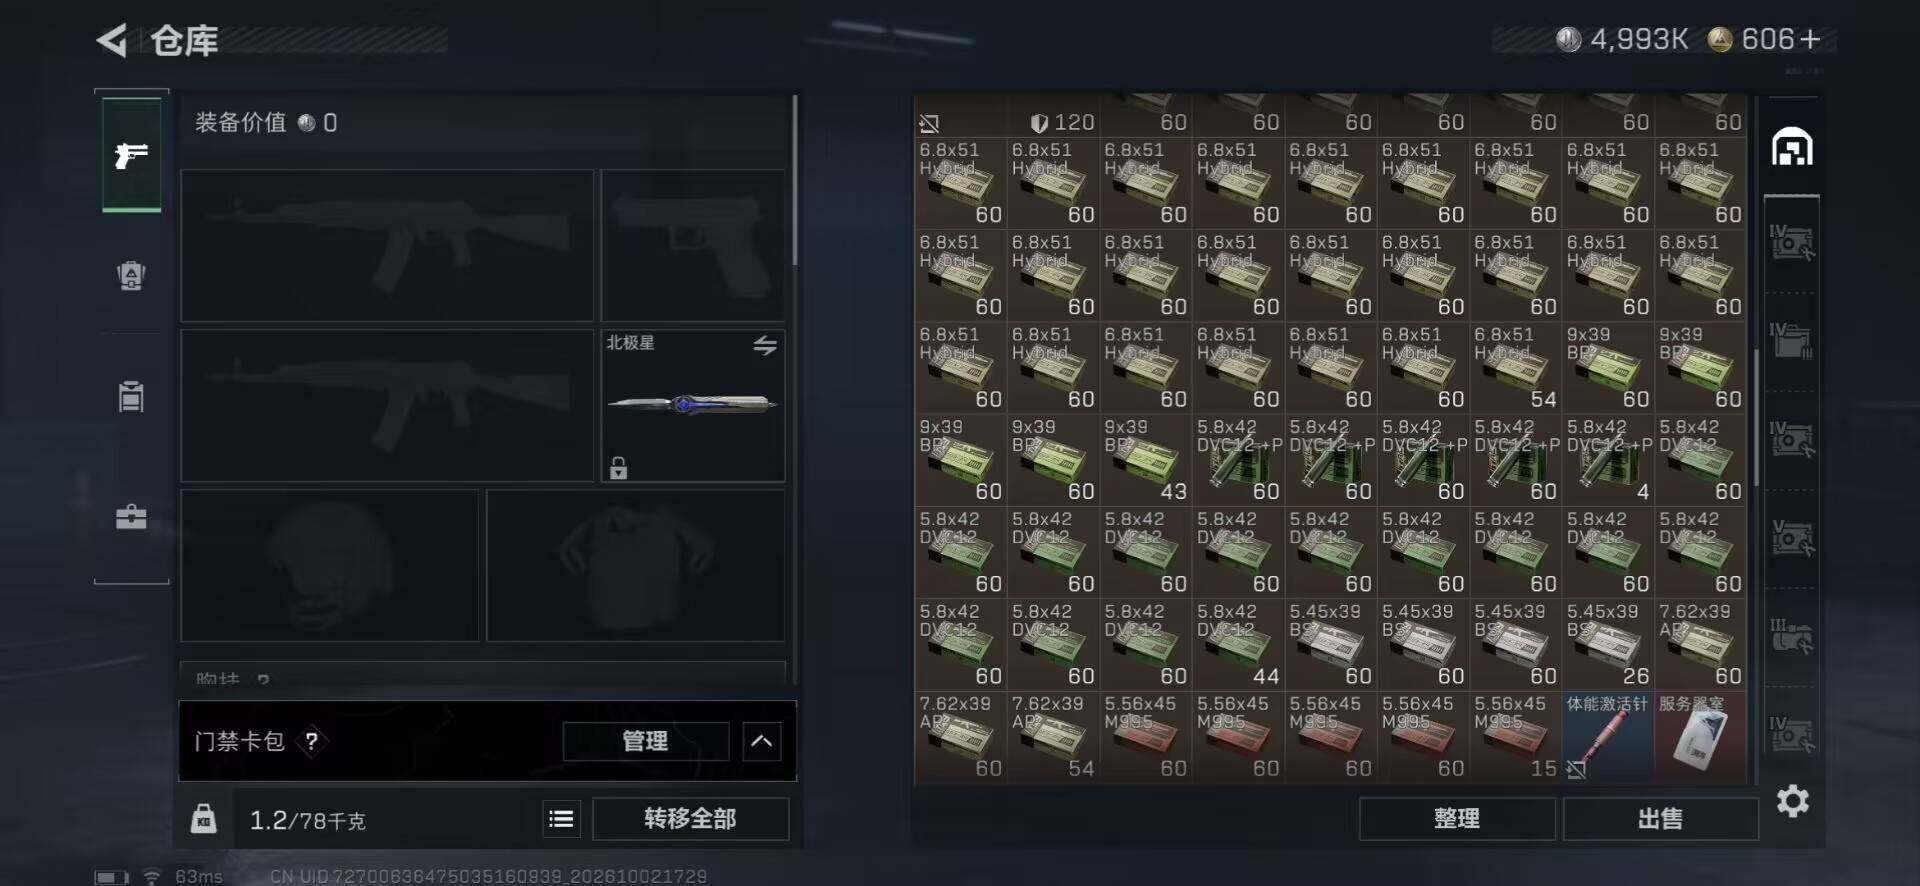This screenshot has width=1920, height=886.
Task: Click the empty helmet slot
Action: 329,565
